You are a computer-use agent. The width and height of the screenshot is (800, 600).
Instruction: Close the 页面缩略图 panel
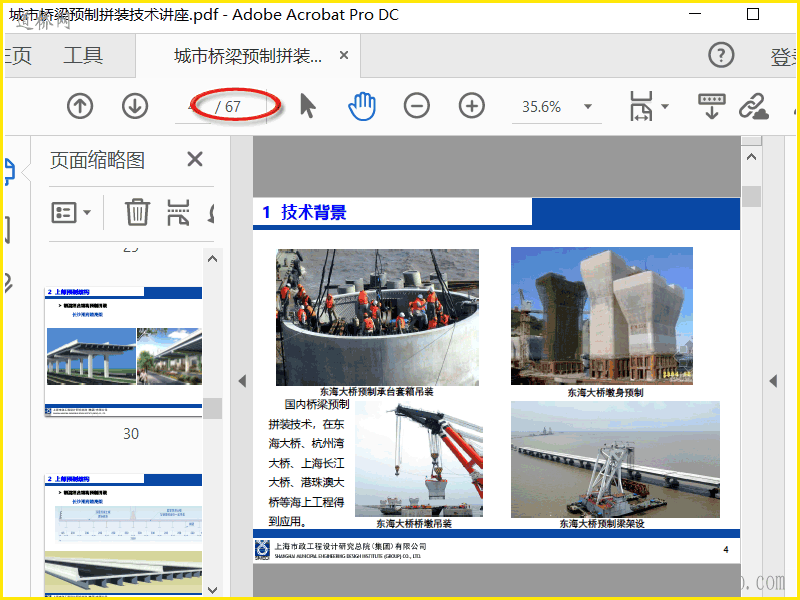pos(195,159)
